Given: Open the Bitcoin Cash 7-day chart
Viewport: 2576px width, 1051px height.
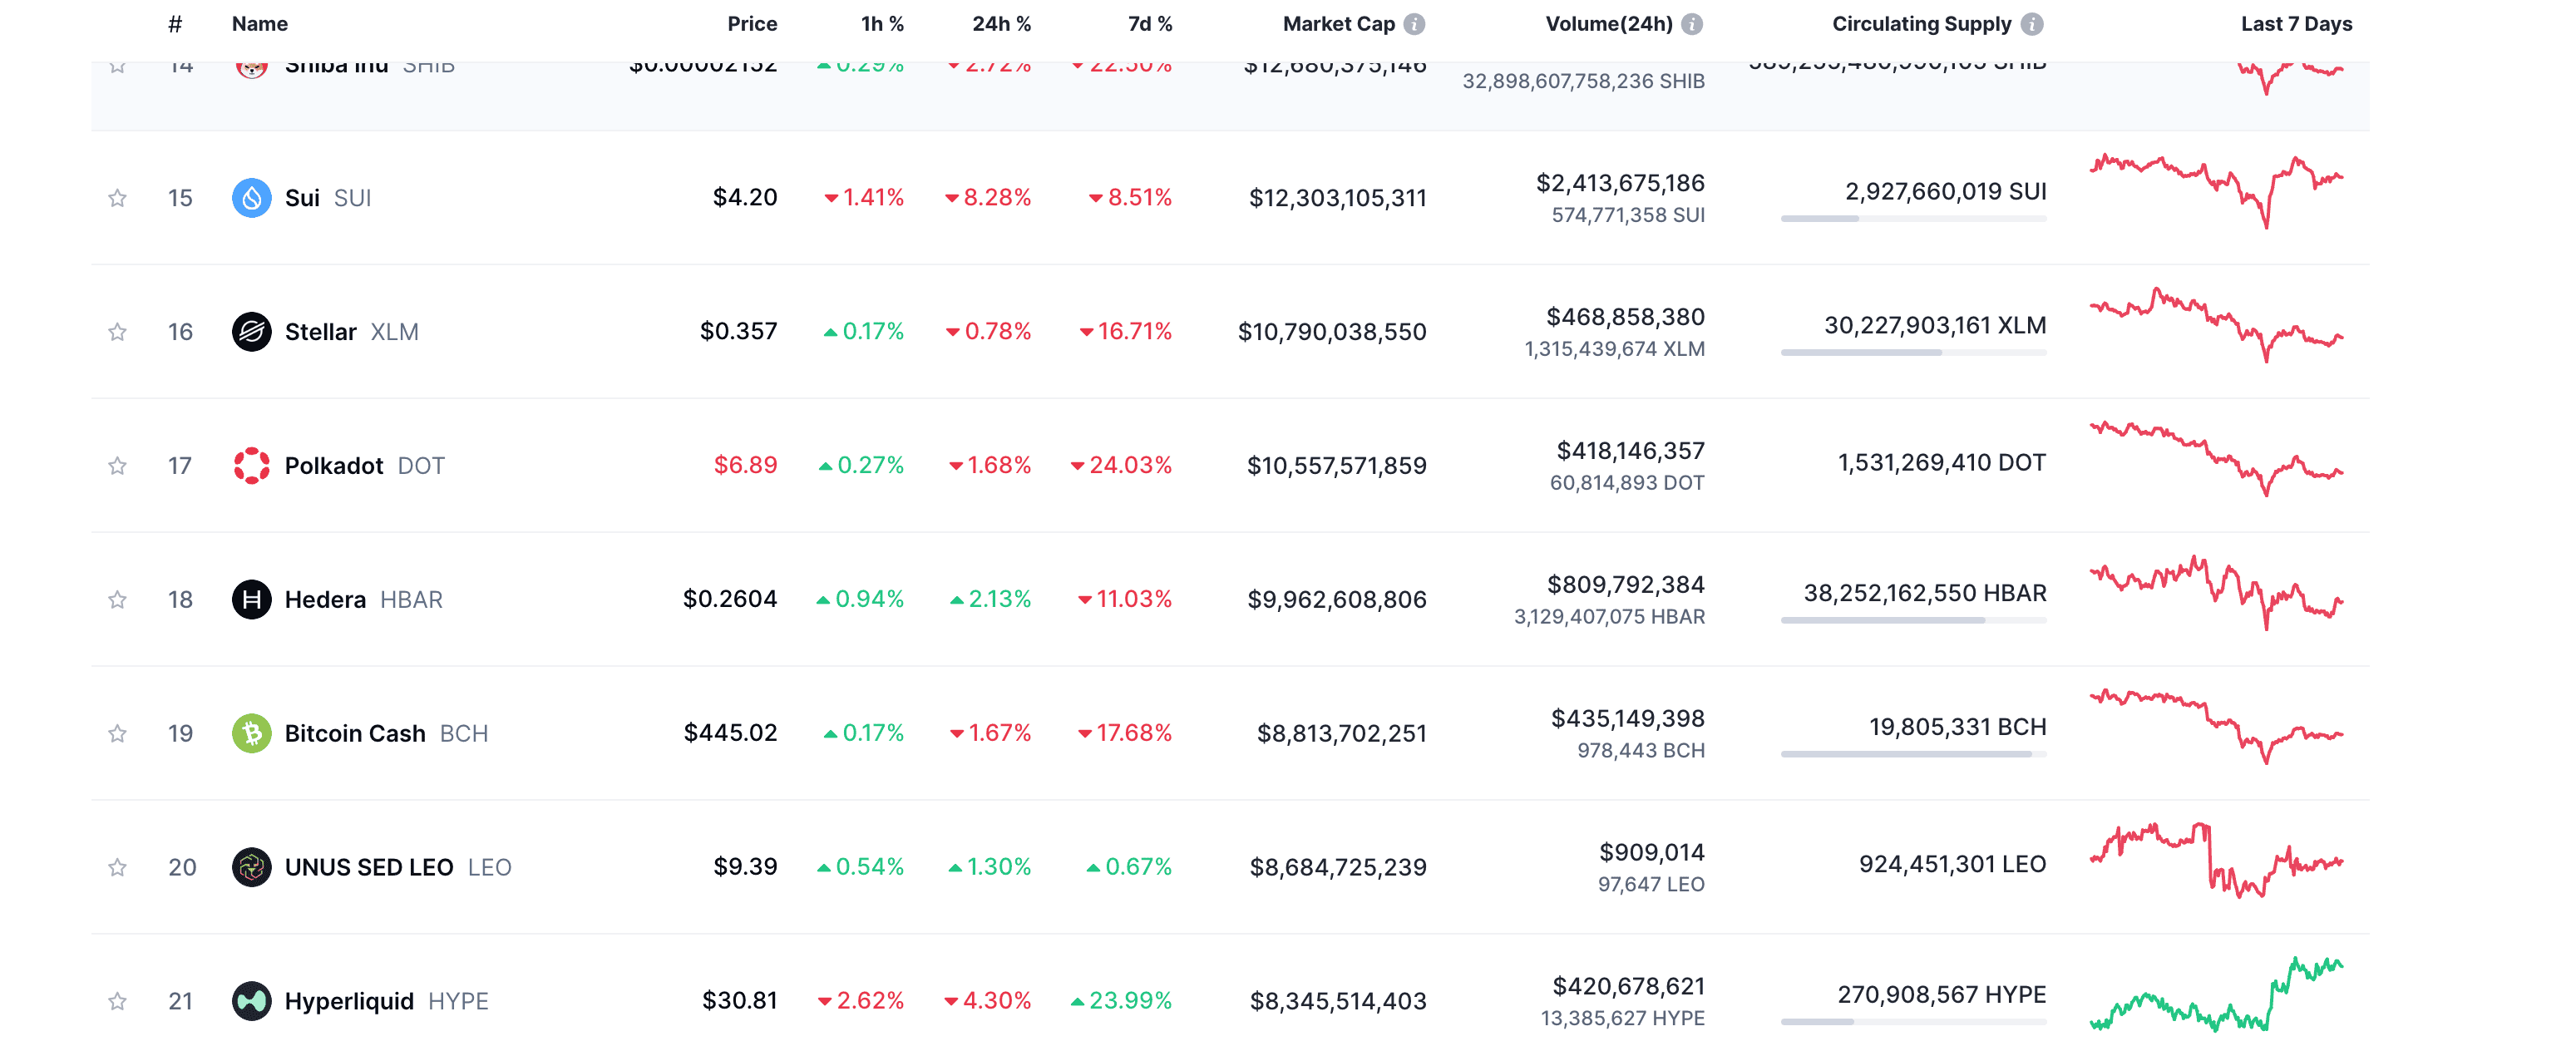Looking at the screenshot, I should click(2215, 727).
